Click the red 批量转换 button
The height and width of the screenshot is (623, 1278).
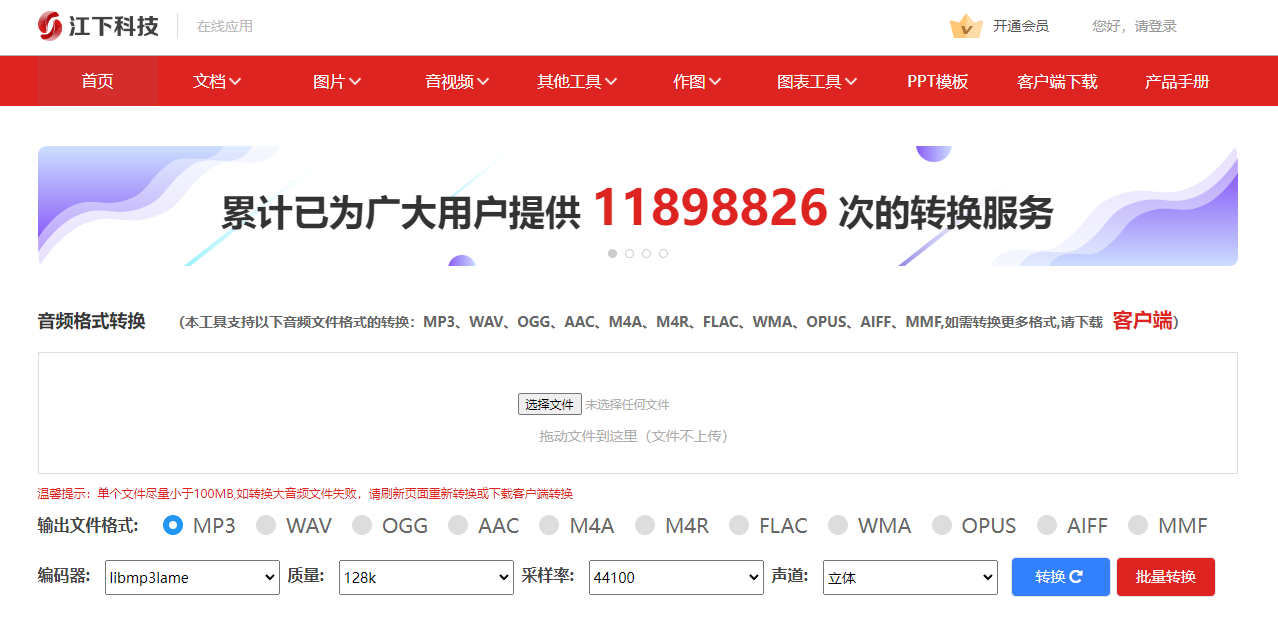point(1165,577)
